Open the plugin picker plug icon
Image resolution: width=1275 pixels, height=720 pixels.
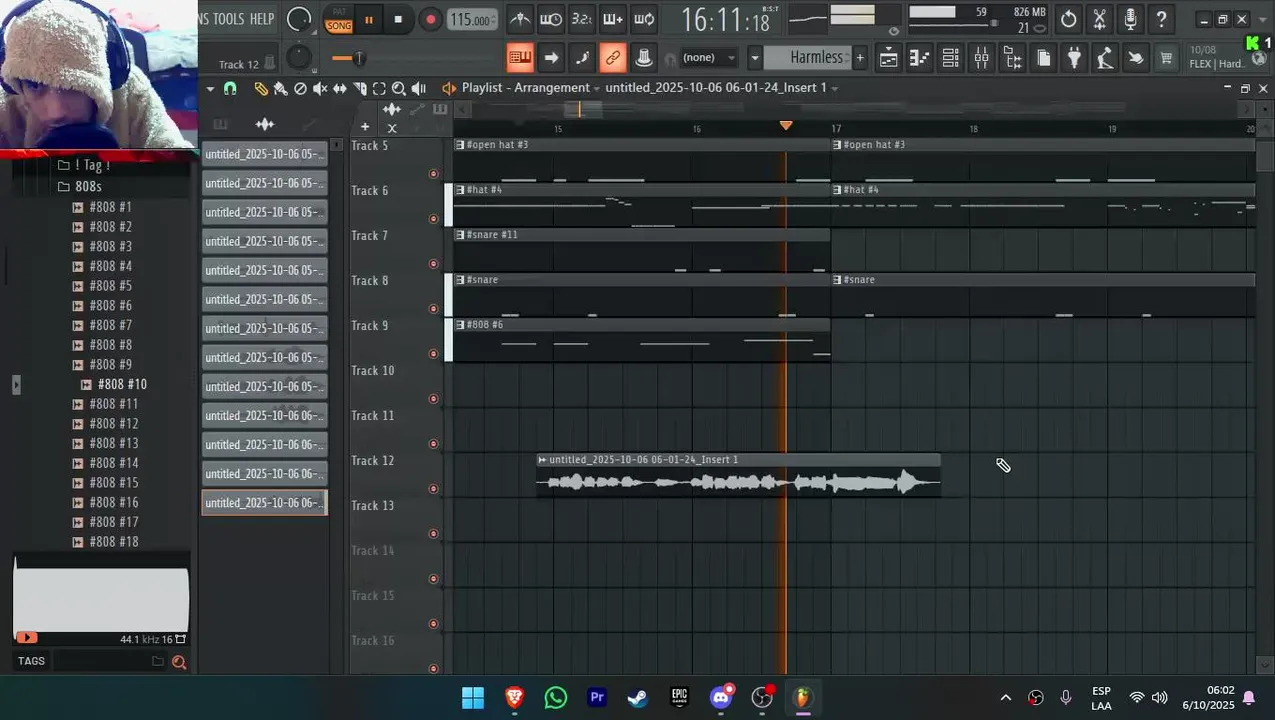click(1074, 58)
